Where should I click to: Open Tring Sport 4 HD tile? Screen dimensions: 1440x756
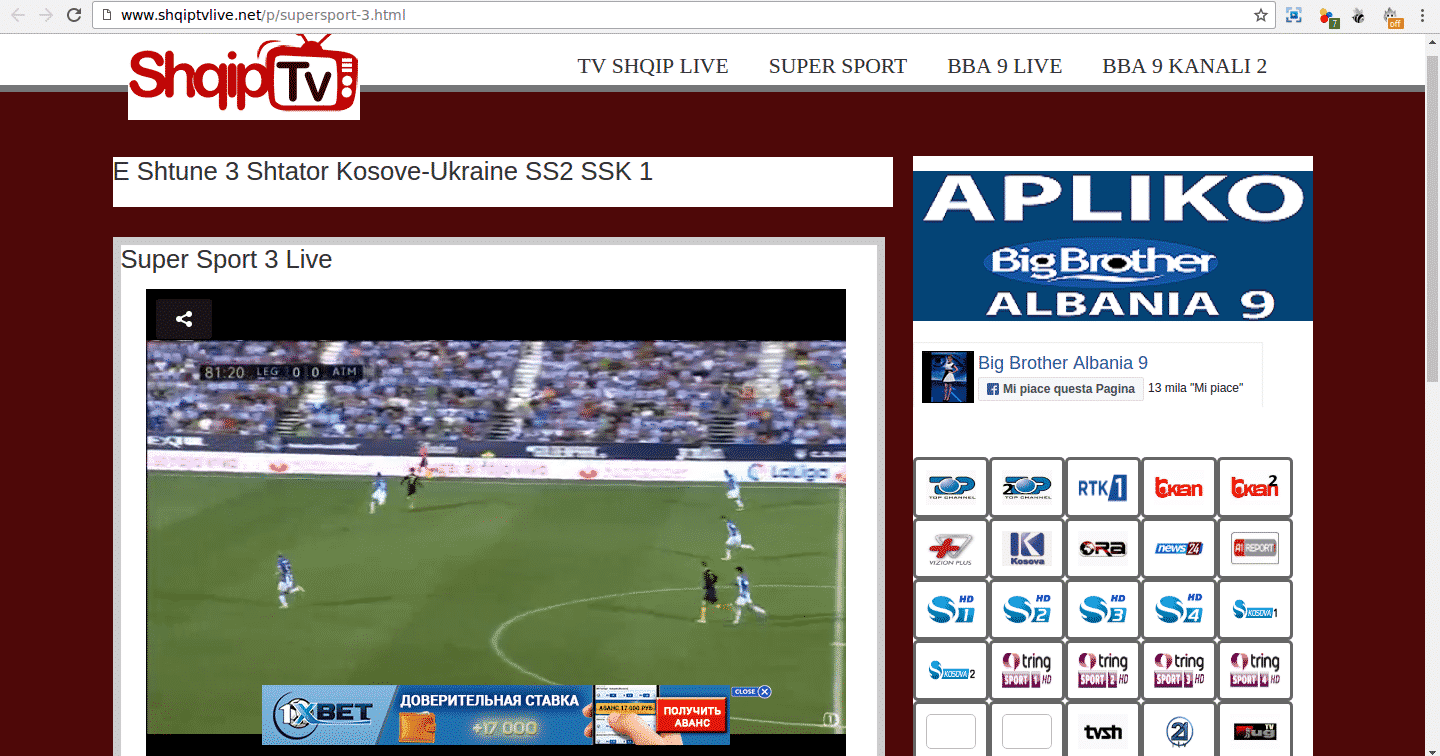1255,671
